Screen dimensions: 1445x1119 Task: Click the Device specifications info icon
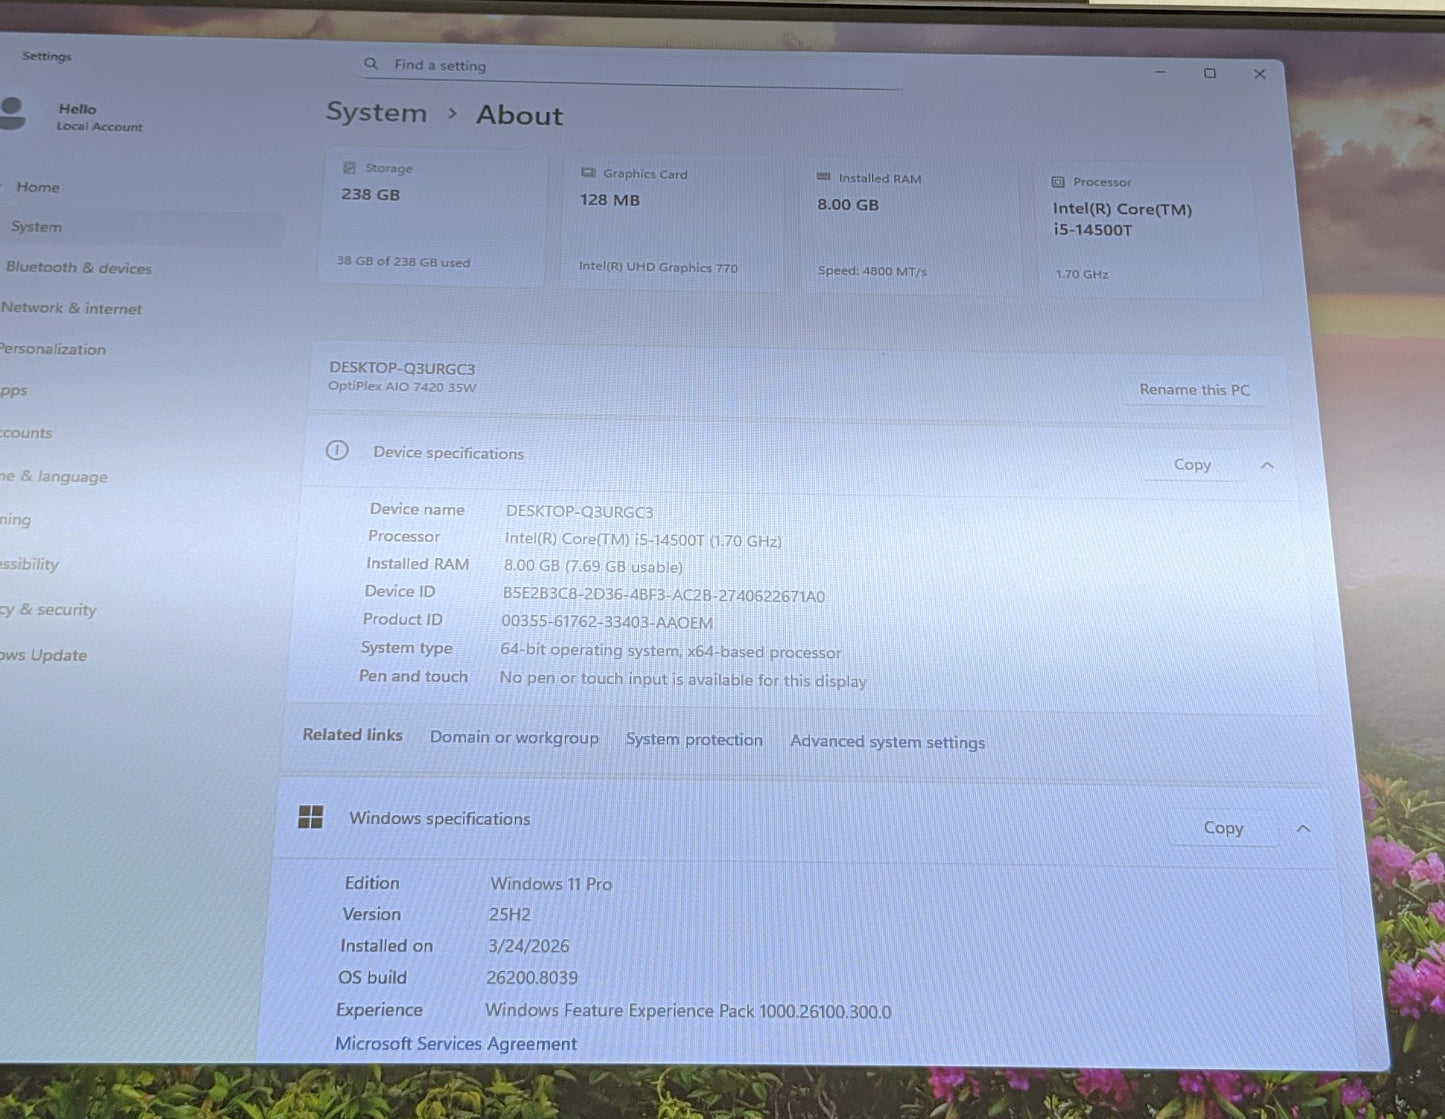point(337,450)
